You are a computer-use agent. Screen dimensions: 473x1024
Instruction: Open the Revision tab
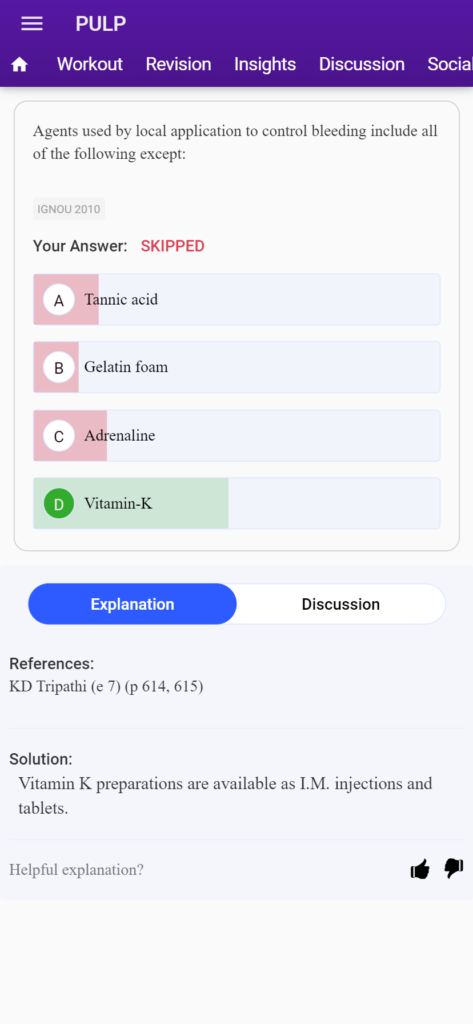pyautogui.click(x=178, y=64)
